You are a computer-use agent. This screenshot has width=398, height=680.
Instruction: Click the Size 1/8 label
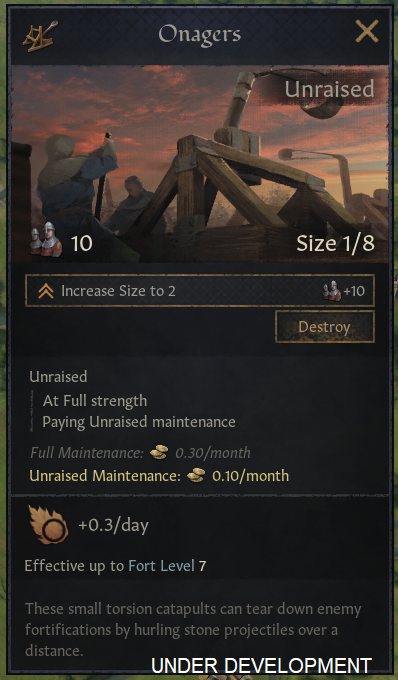click(335, 244)
